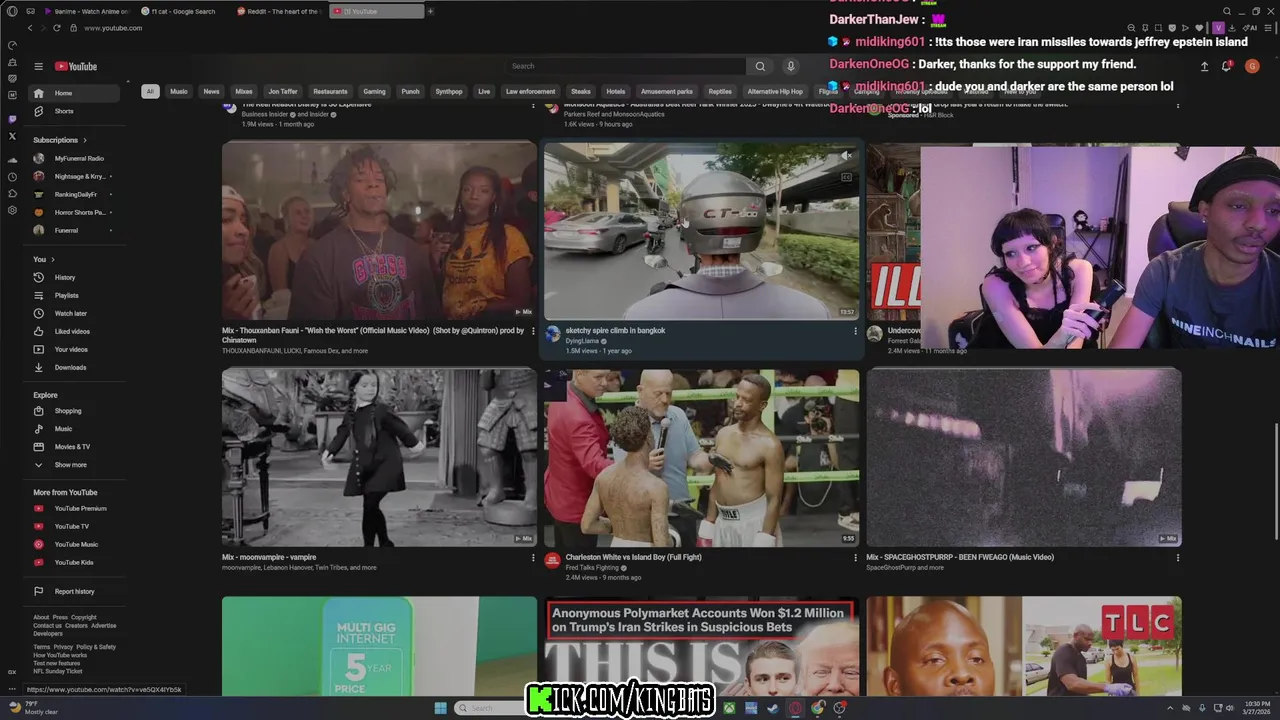This screenshot has width=1280, height=720.
Task: Open History in the sidebar
Action: pyautogui.click(x=73, y=277)
